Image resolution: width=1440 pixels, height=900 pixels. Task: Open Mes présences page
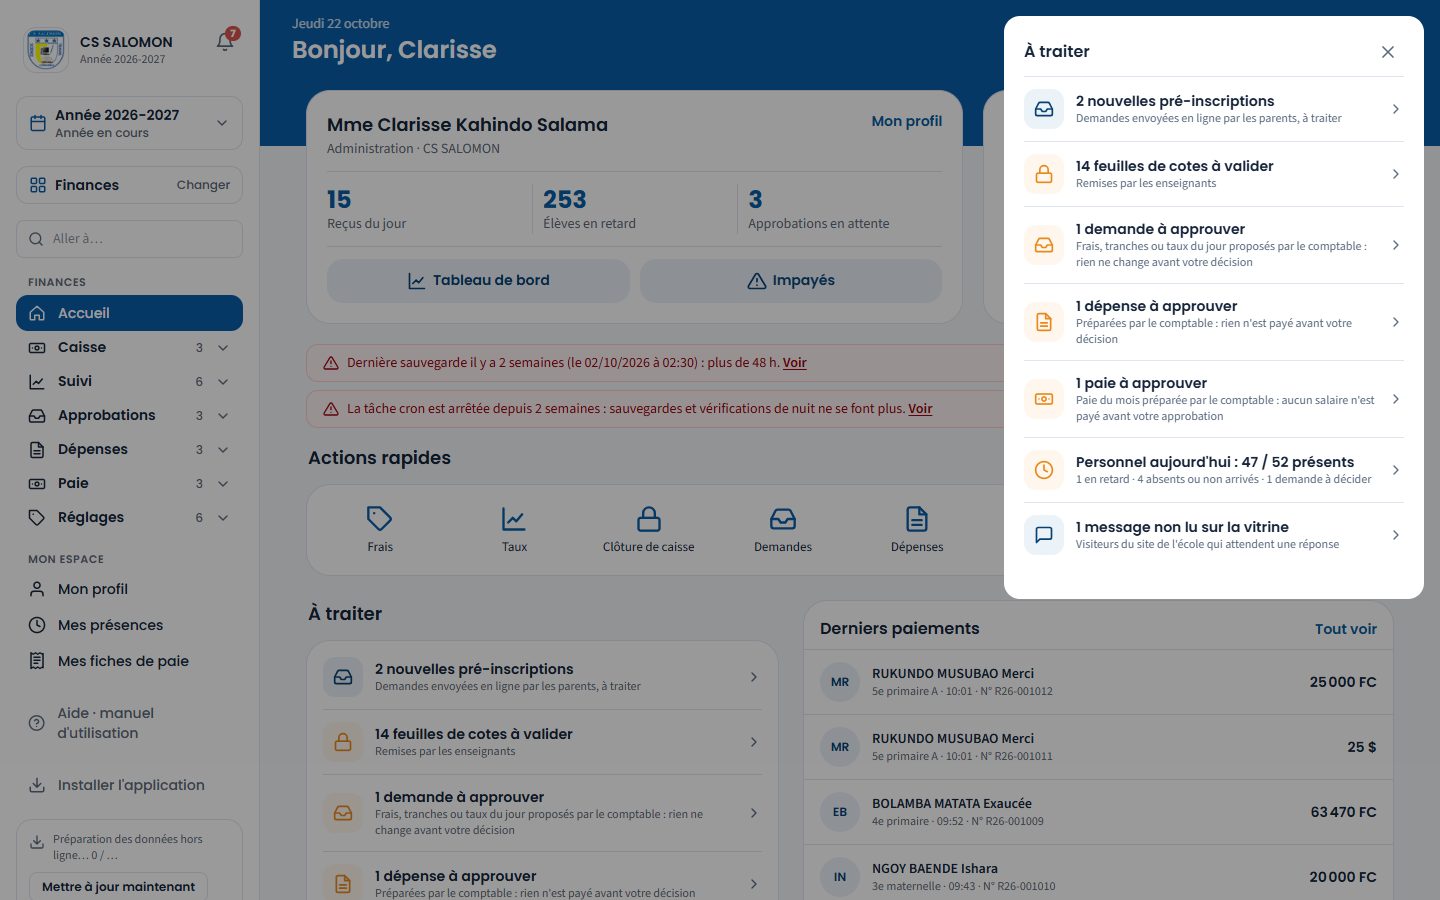click(130, 625)
